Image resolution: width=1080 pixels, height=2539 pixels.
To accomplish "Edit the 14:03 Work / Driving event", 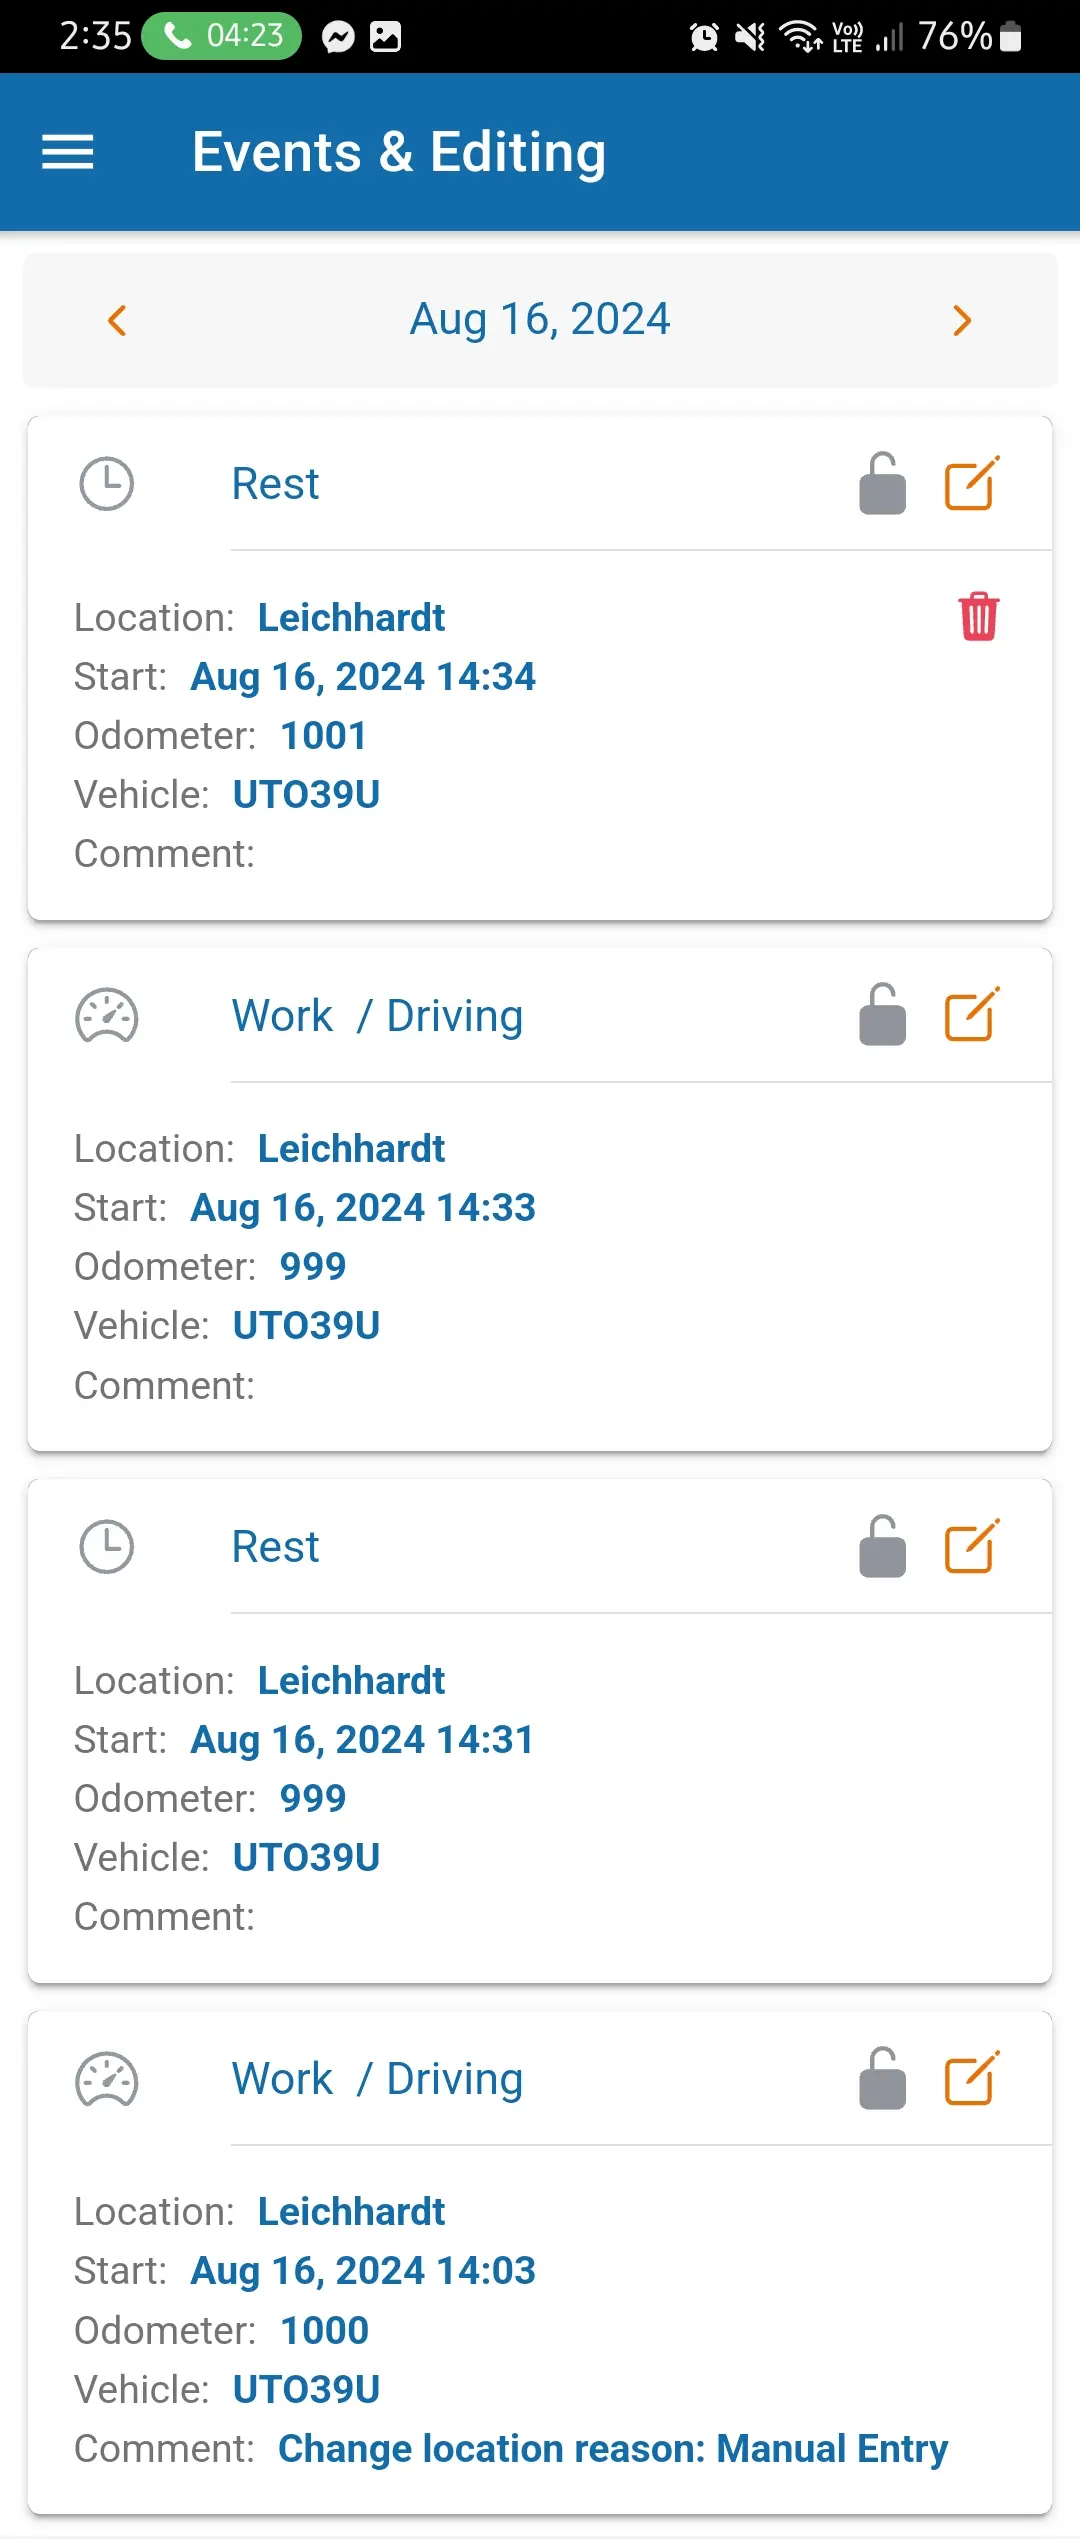I will click(x=971, y=2079).
